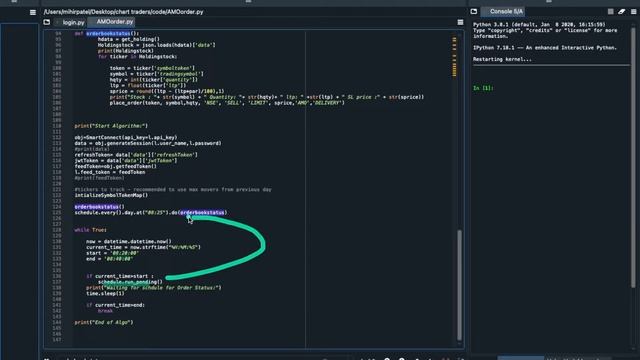Screen dimensions: 640x360
Task: Click the browse tabs icon beside login.py
Action: (47, 22)
